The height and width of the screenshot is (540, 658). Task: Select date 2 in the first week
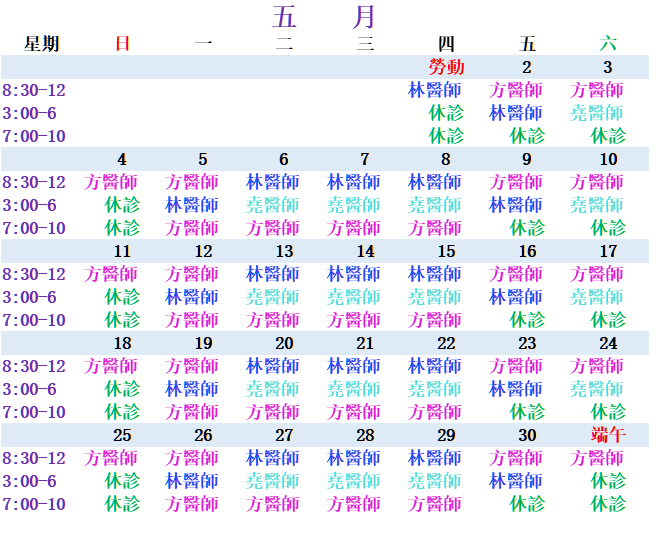[527, 67]
